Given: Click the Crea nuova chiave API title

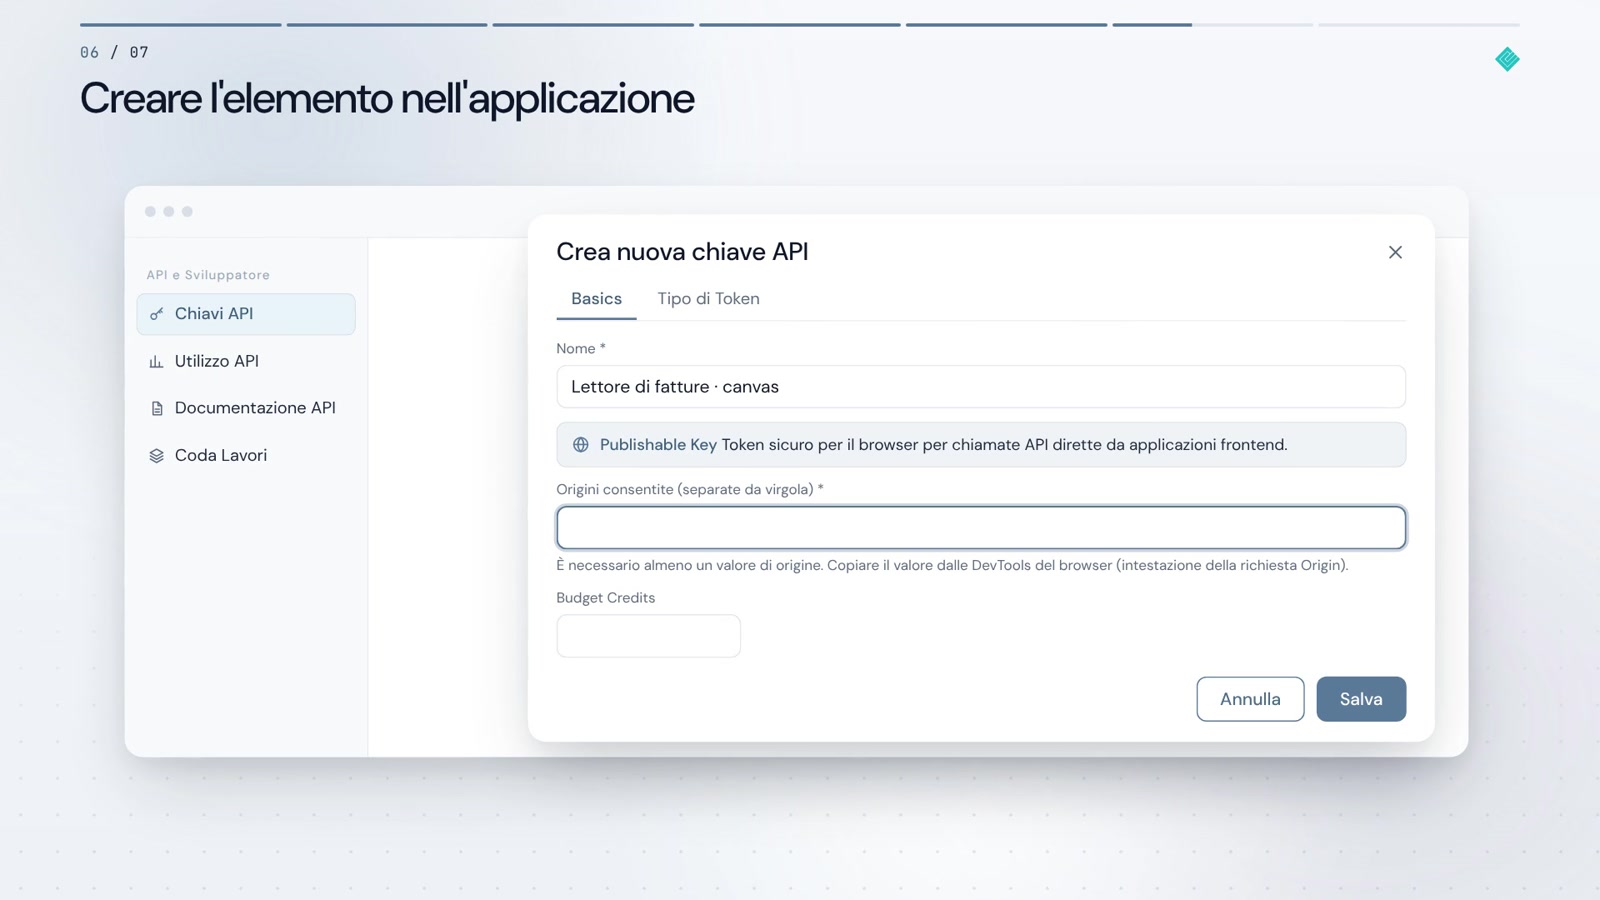Looking at the screenshot, I should [x=682, y=252].
